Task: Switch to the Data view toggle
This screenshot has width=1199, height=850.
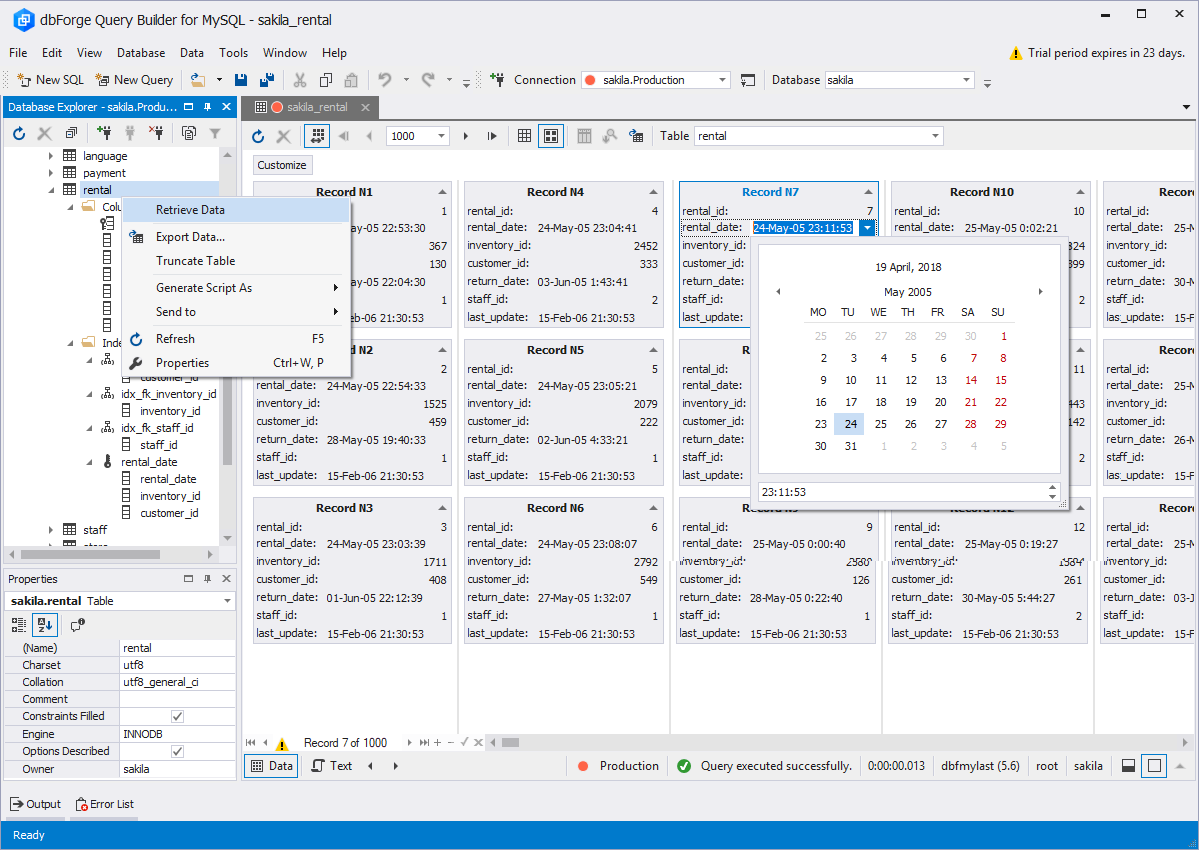Action: coord(271,766)
